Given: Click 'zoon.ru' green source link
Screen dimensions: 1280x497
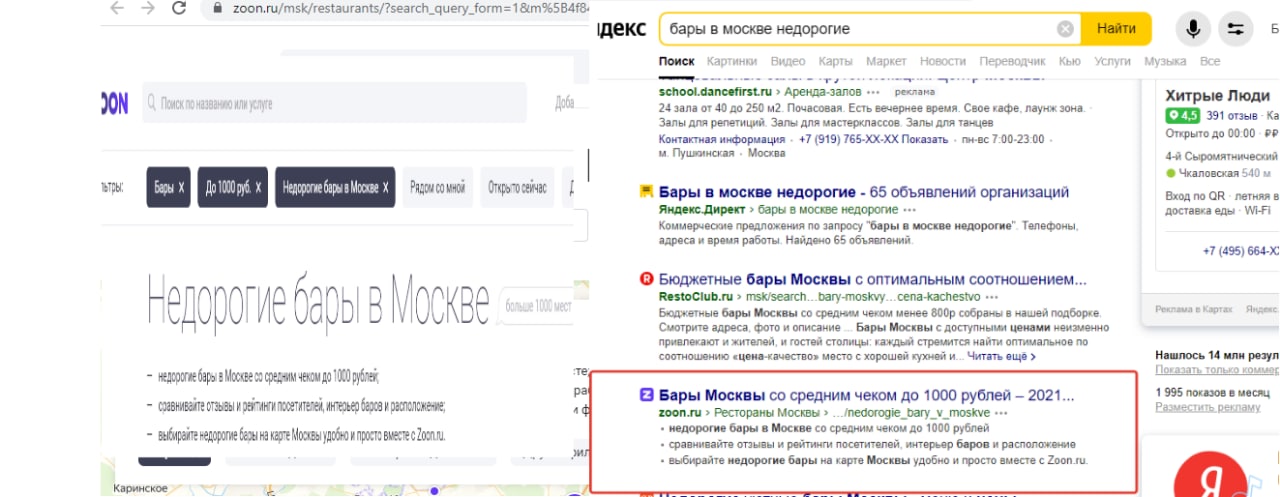Looking at the screenshot, I should click(680, 412).
